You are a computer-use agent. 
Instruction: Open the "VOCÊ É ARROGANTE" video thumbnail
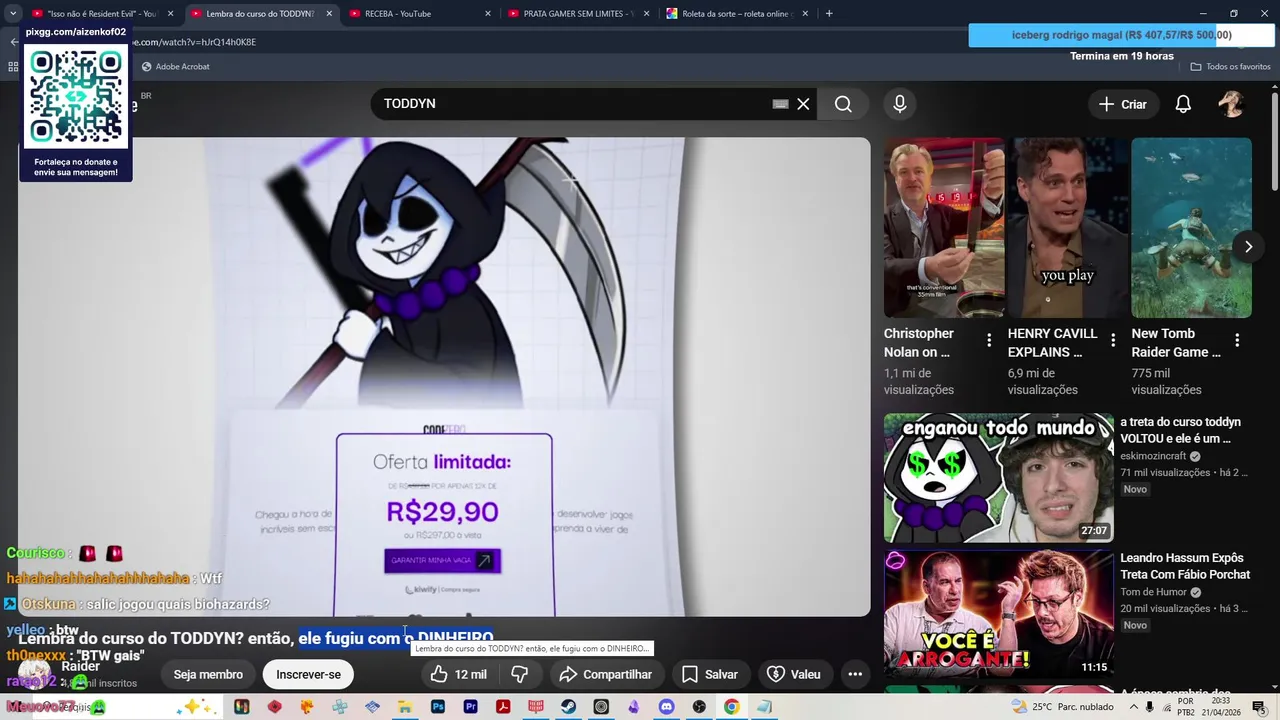(x=998, y=613)
